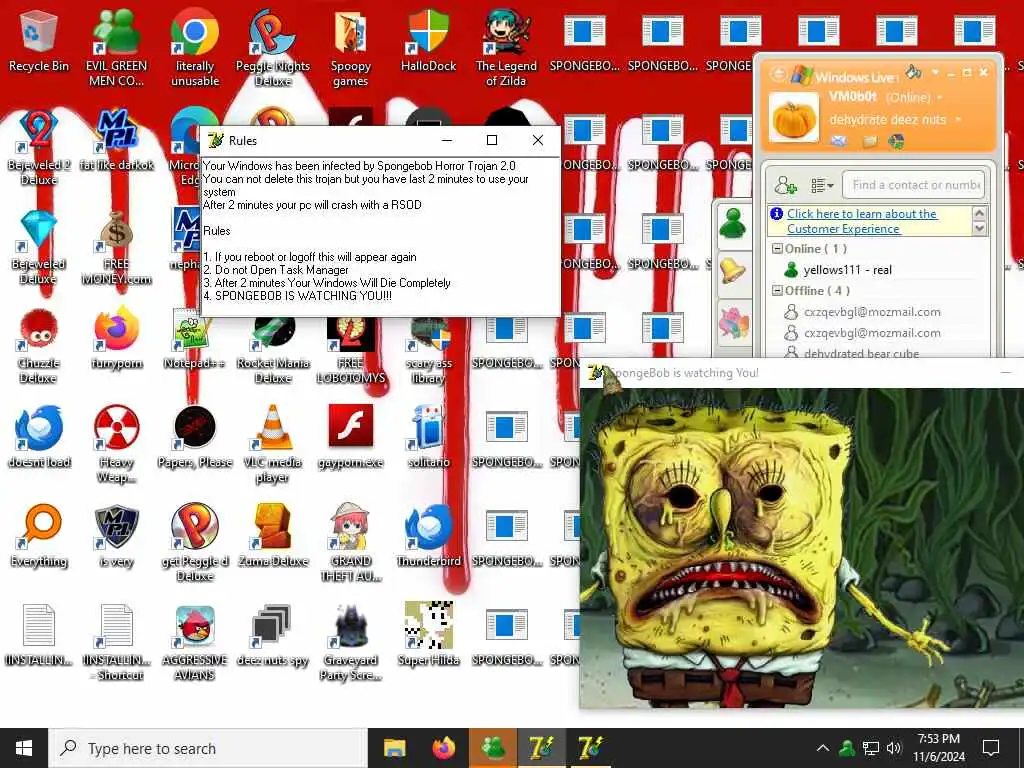Expand the (Online) status dropdown
Viewport: 1024px width, 768px height.
click(940, 97)
